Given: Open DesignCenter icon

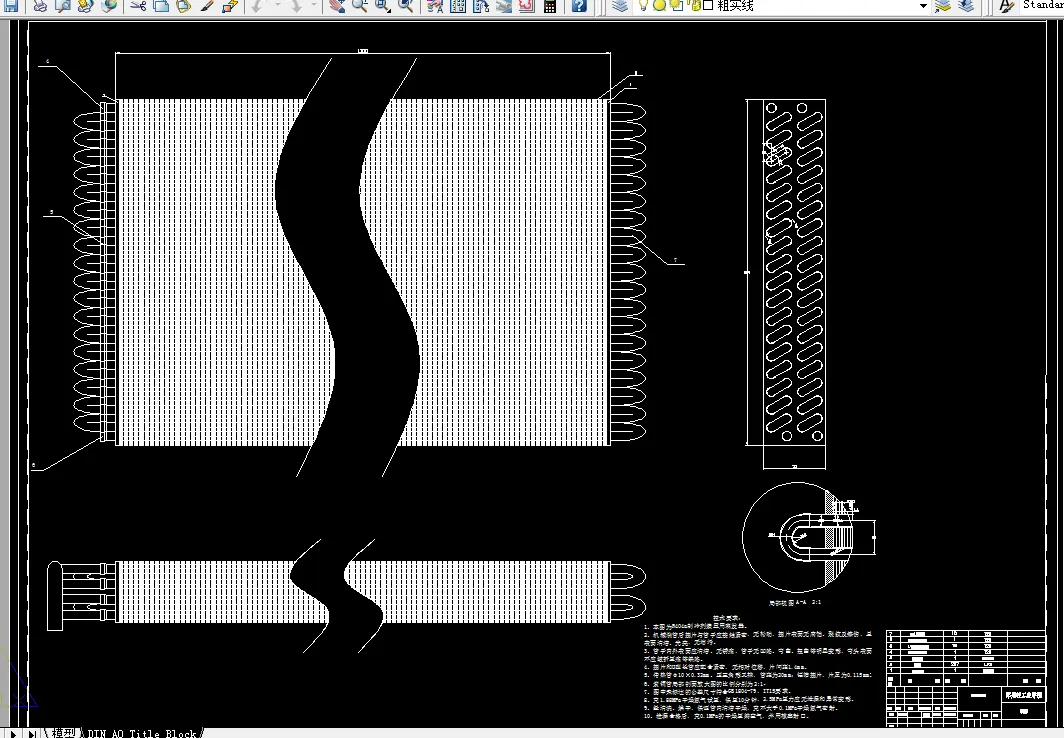Looking at the screenshot, I should pos(458,5).
